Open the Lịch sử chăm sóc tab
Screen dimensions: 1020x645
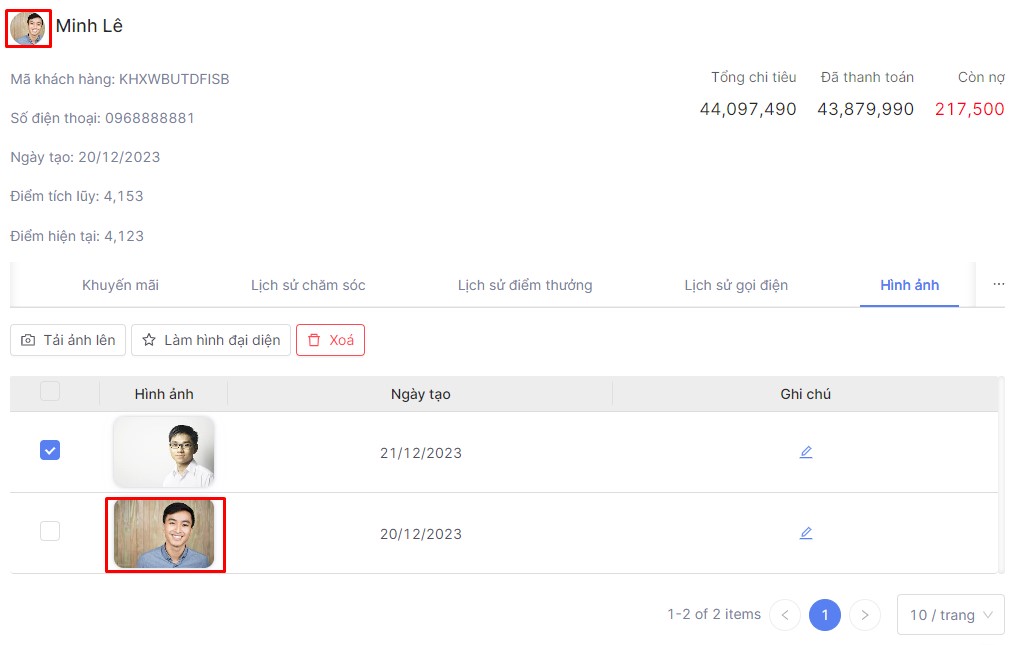308,286
